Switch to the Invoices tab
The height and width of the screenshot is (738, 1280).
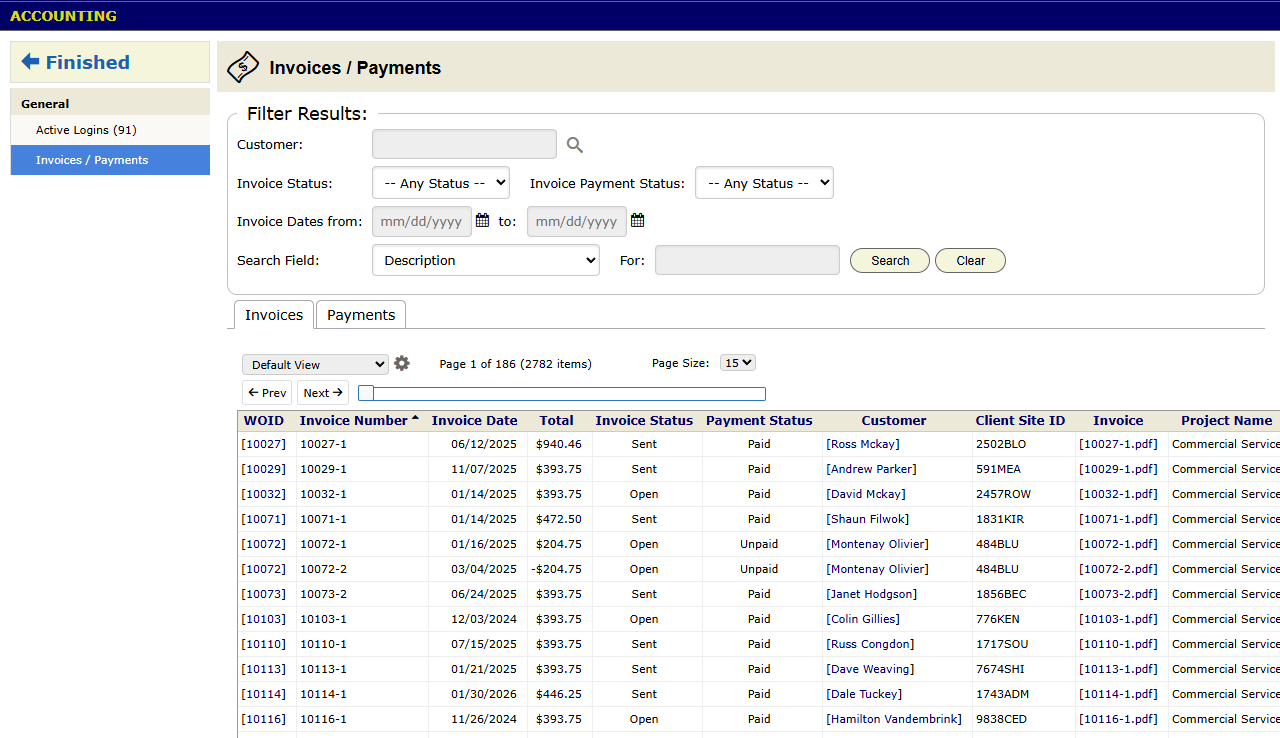point(274,315)
